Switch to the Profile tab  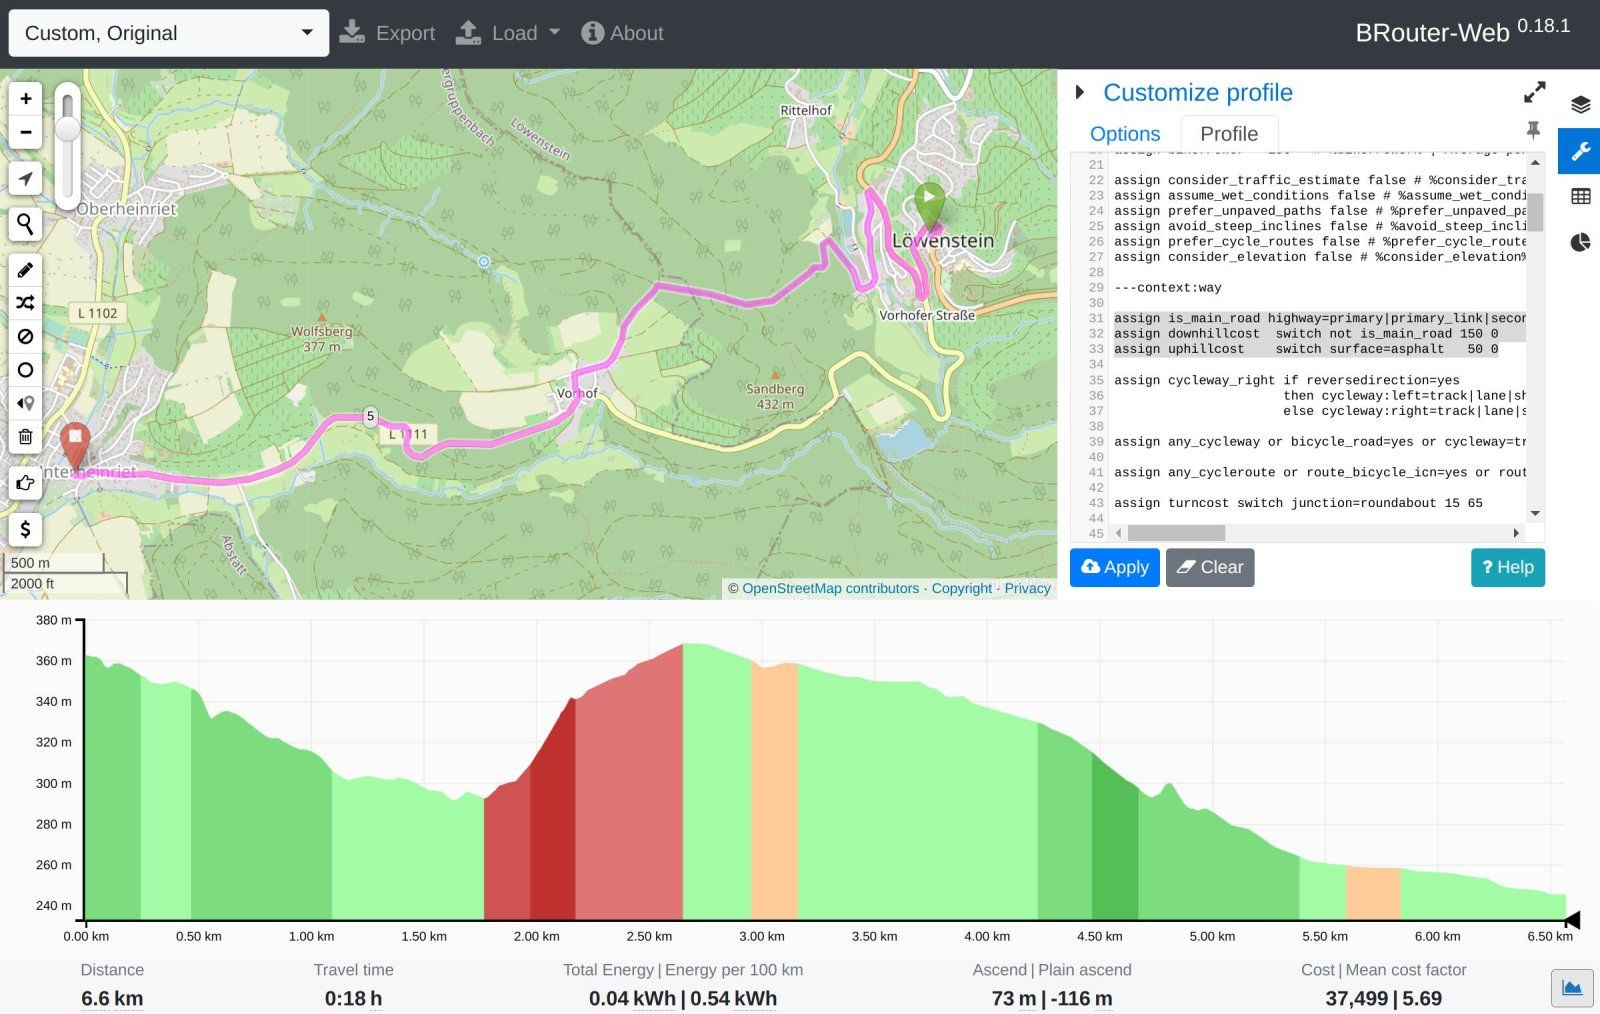[x=1229, y=134]
